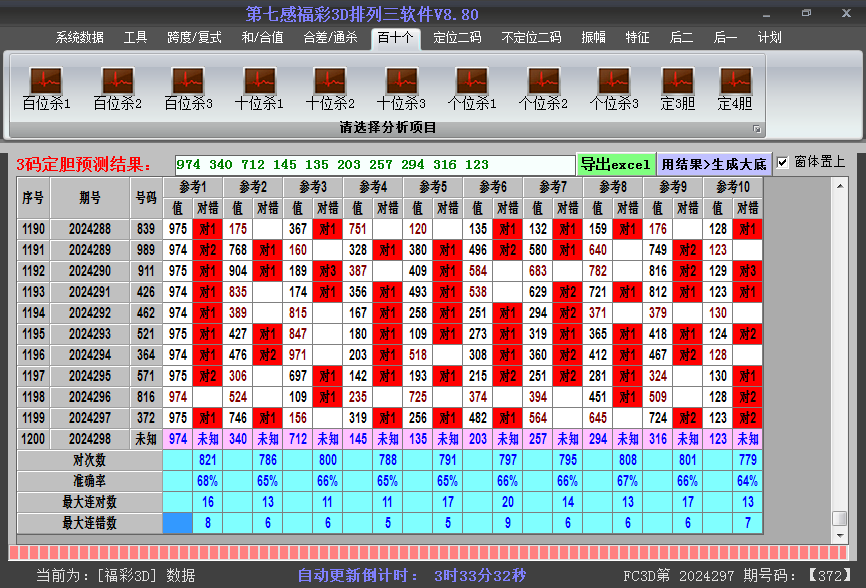Click the 用结果>生成大底 button

[714, 165]
